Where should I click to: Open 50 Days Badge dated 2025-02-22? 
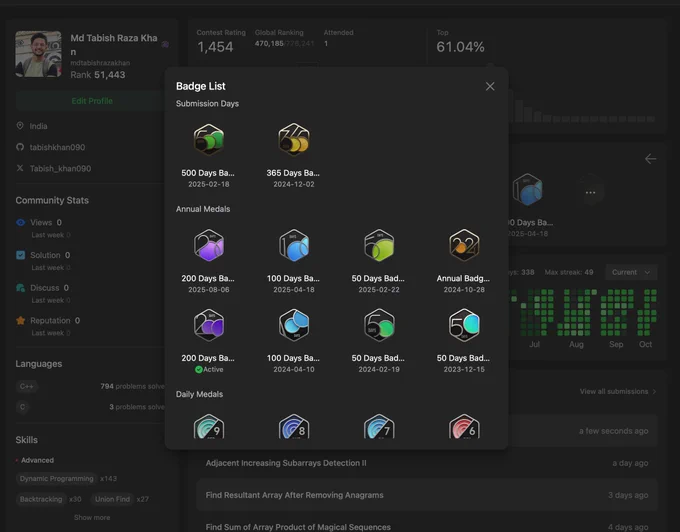tap(379, 245)
